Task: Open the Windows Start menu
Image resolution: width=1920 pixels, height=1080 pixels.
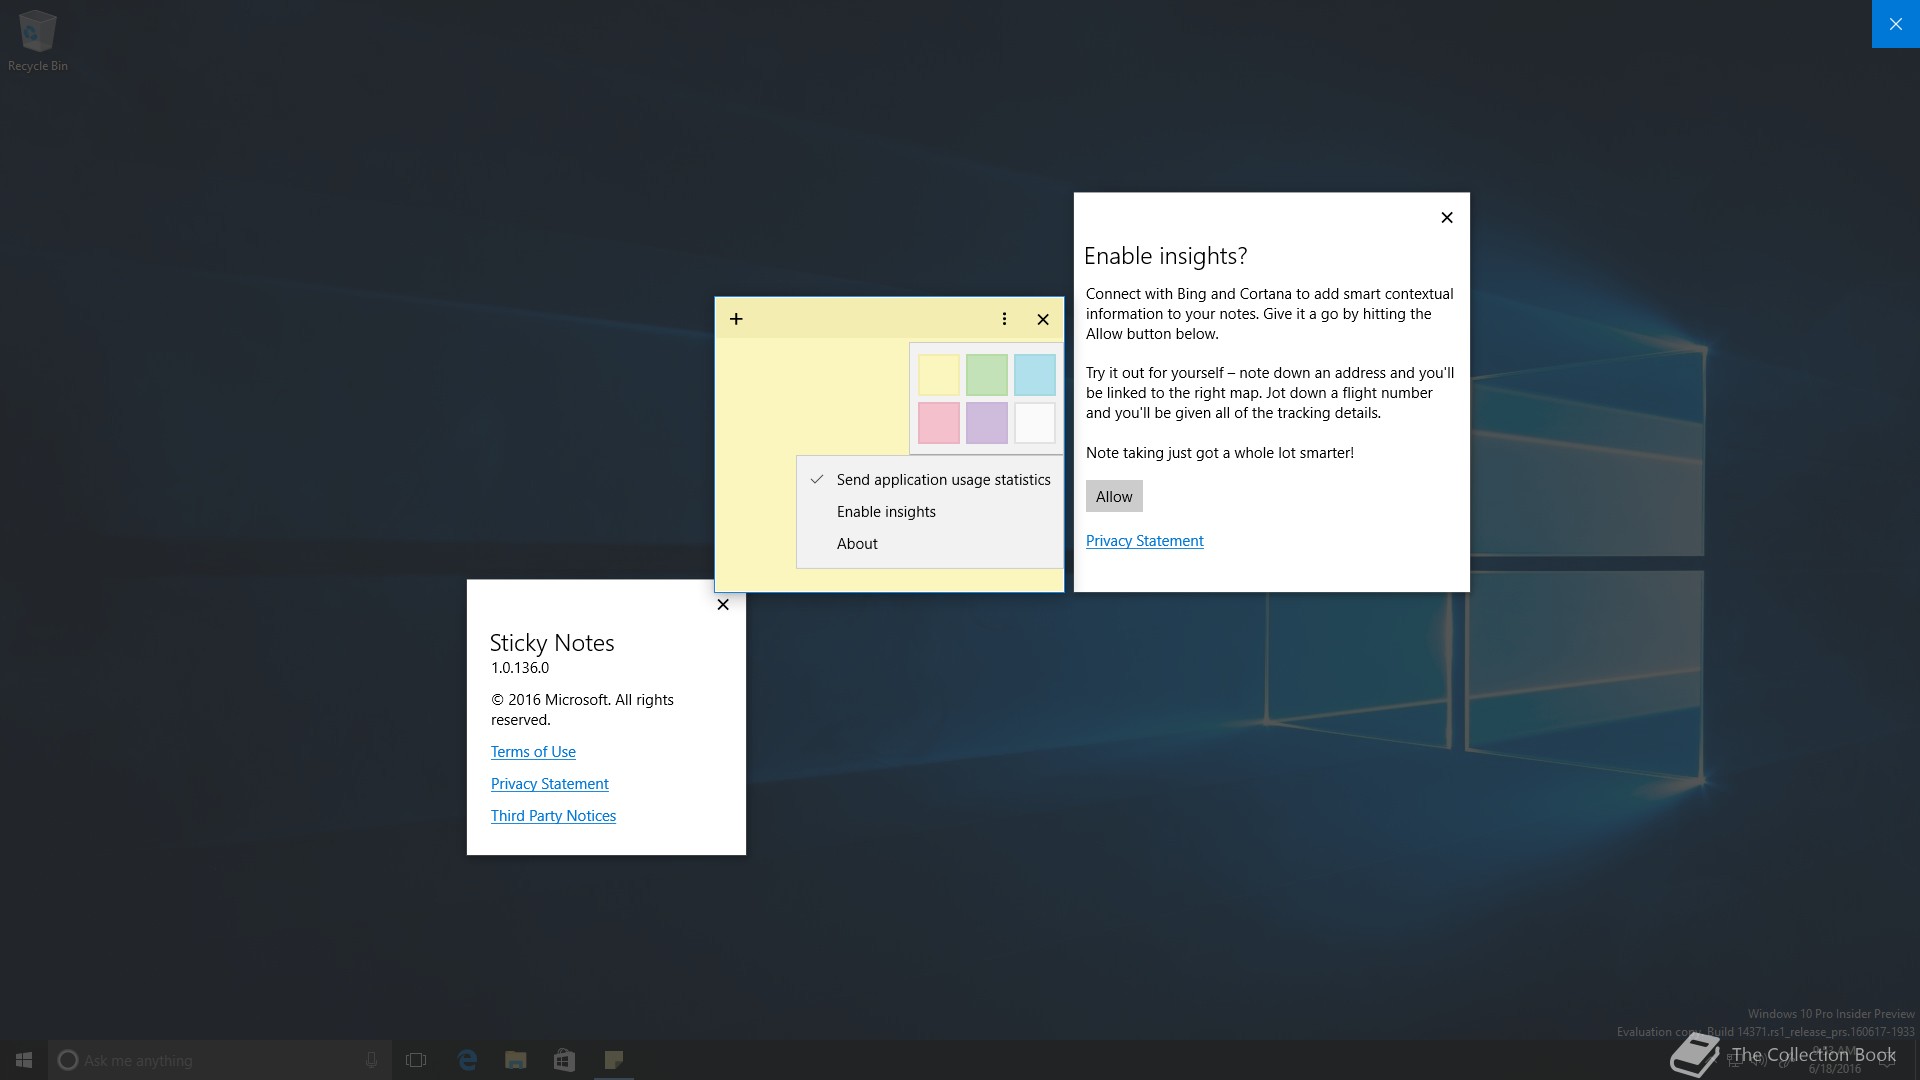Action: [24, 1060]
